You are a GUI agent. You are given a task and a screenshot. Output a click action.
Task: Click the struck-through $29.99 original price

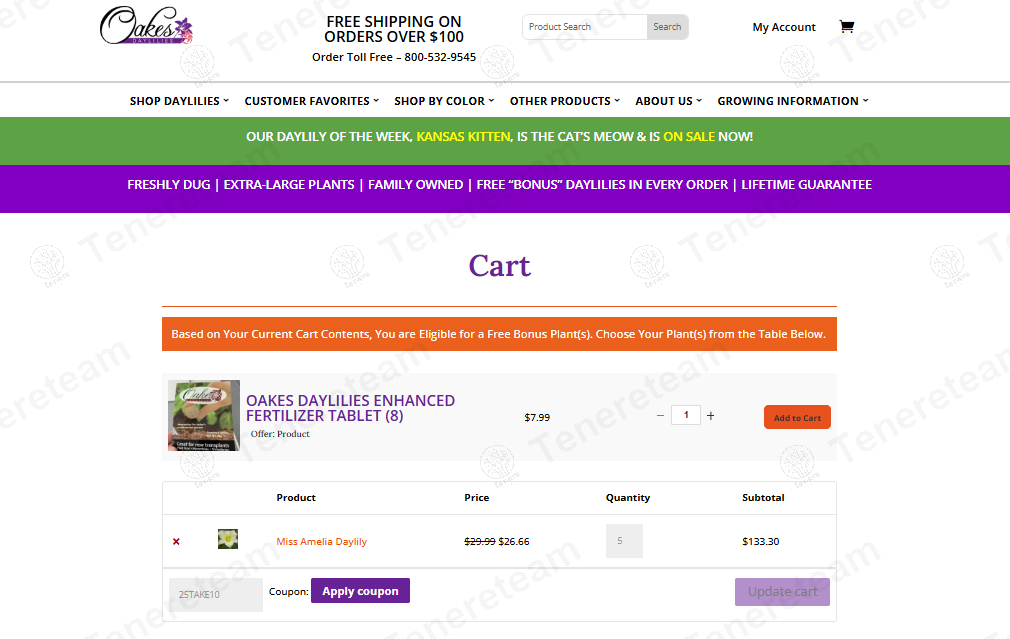[x=480, y=542]
